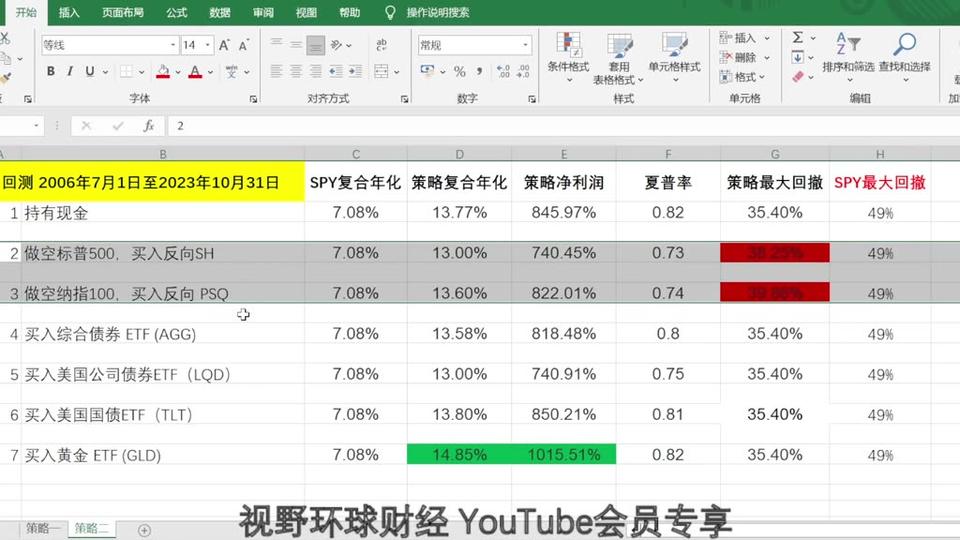Viewport: 960px width, 540px height.
Task: Open 单元格样式 cell styles
Action: tap(674, 57)
